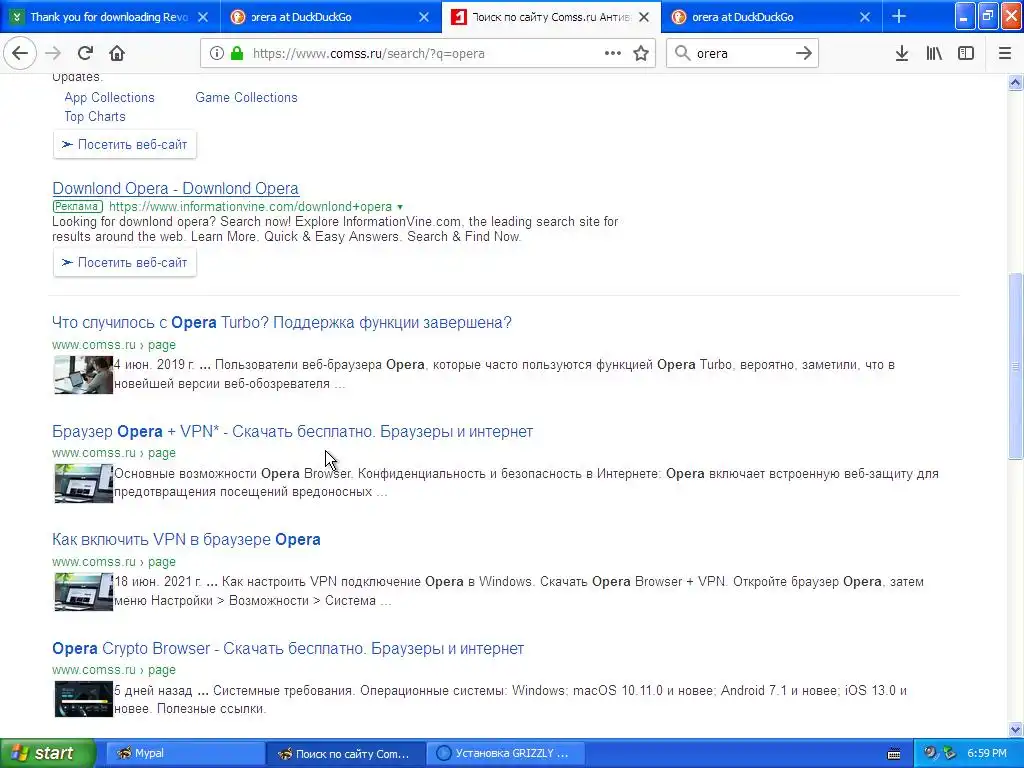Viewport: 1024px width, 768px height.
Task: Open the home page
Action: tap(117, 53)
